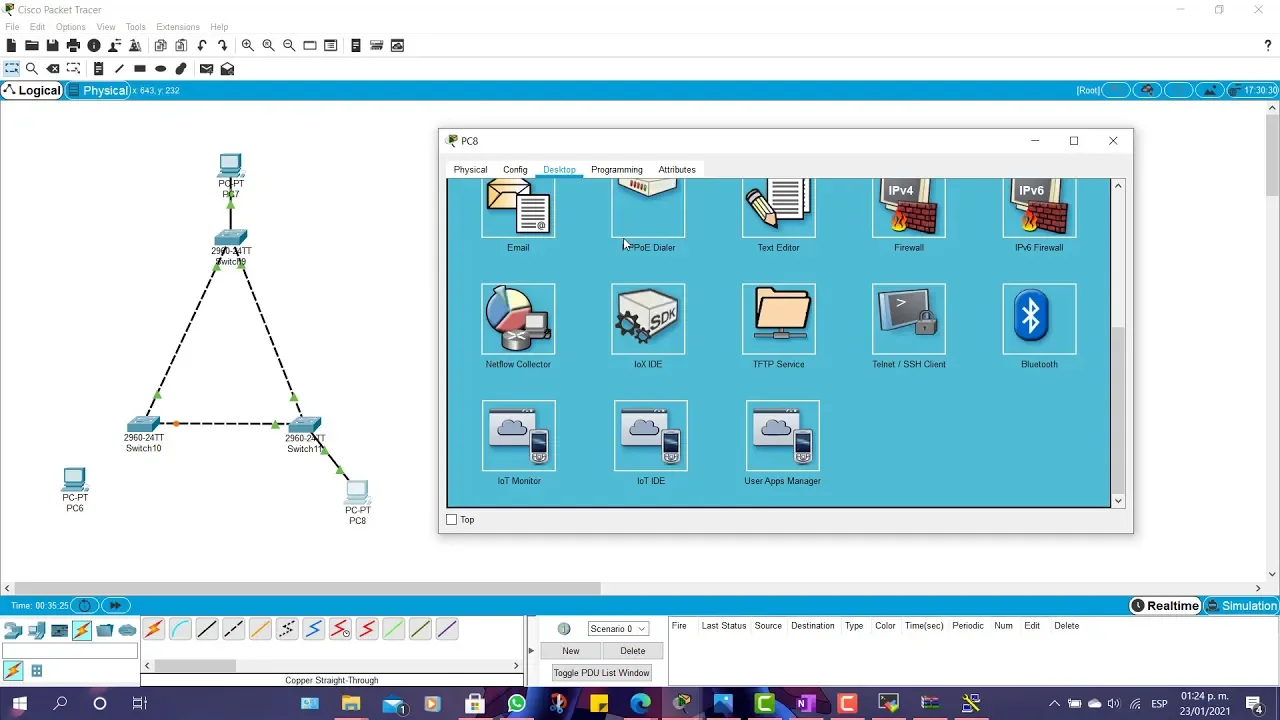Select the Copper Cross-Over dashed cable
Viewport: 1280px width, 720px height.
coord(233,629)
